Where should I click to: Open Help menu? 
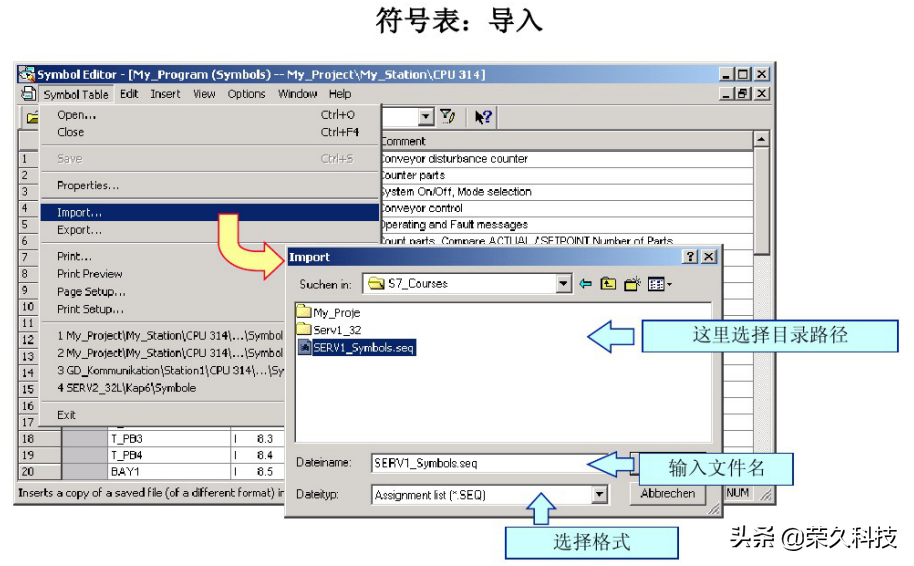pyautogui.click(x=340, y=94)
